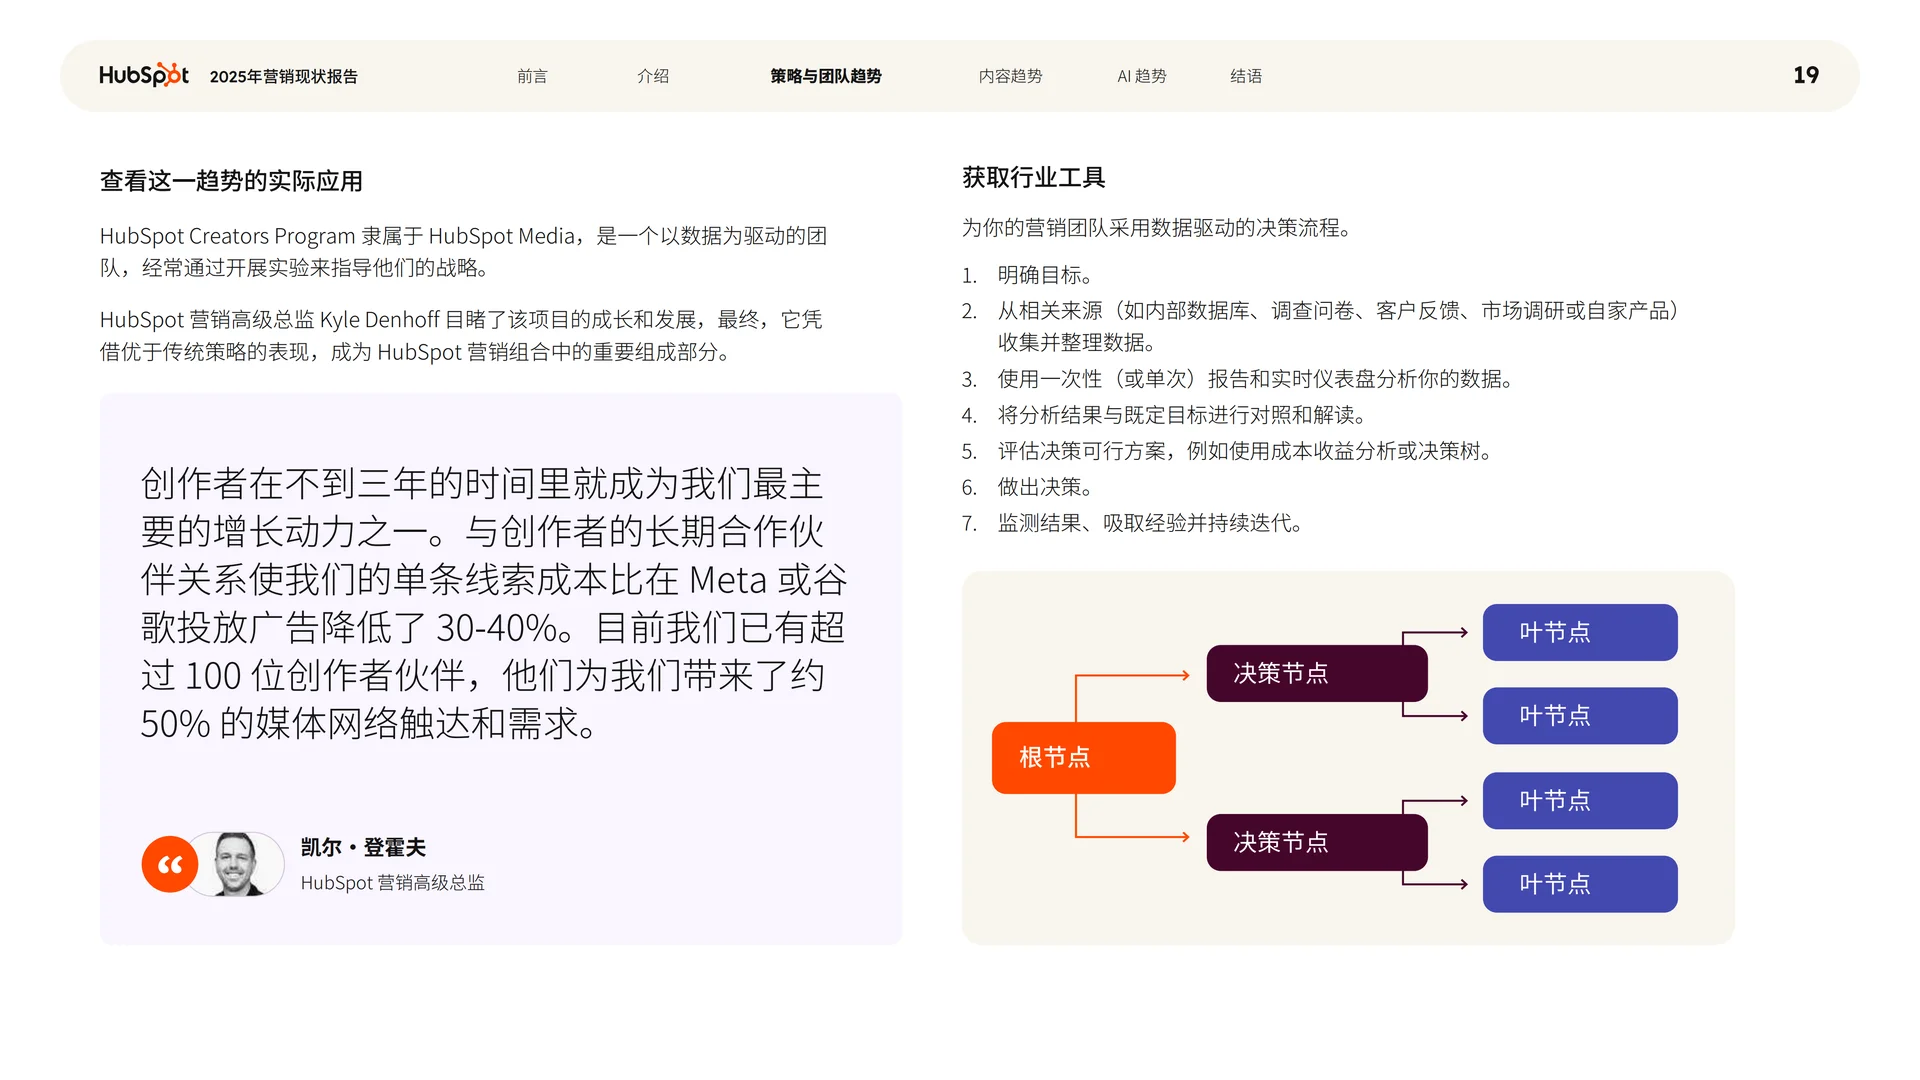Open the 前言 section
Viewport: 1920px width, 1080px height.
533,75
